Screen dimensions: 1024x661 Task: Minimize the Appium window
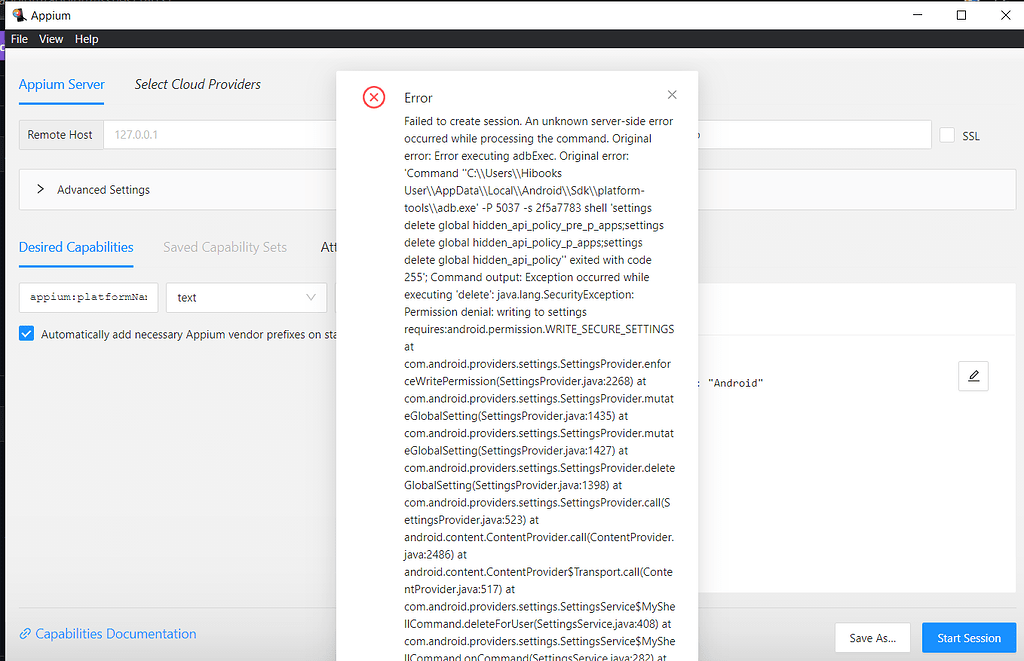click(918, 15)
